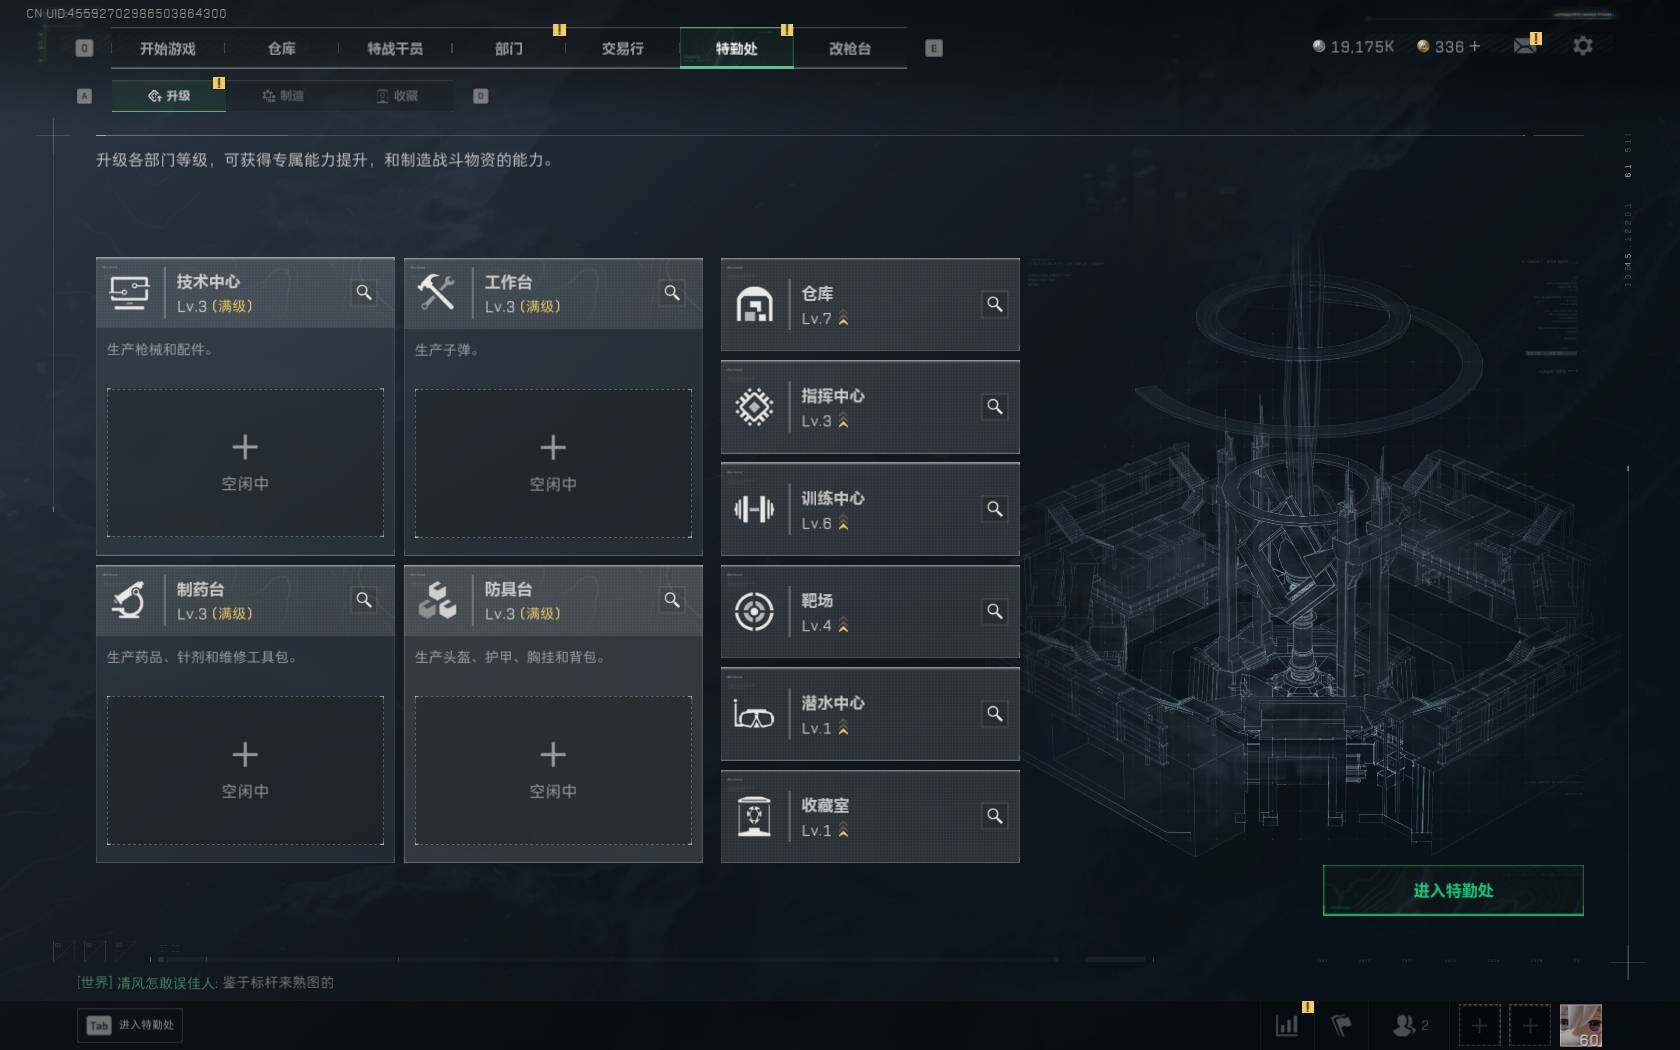Add production in 防具台 idle slot
Screen dimensions: 1680x1050
click(553, 770)
